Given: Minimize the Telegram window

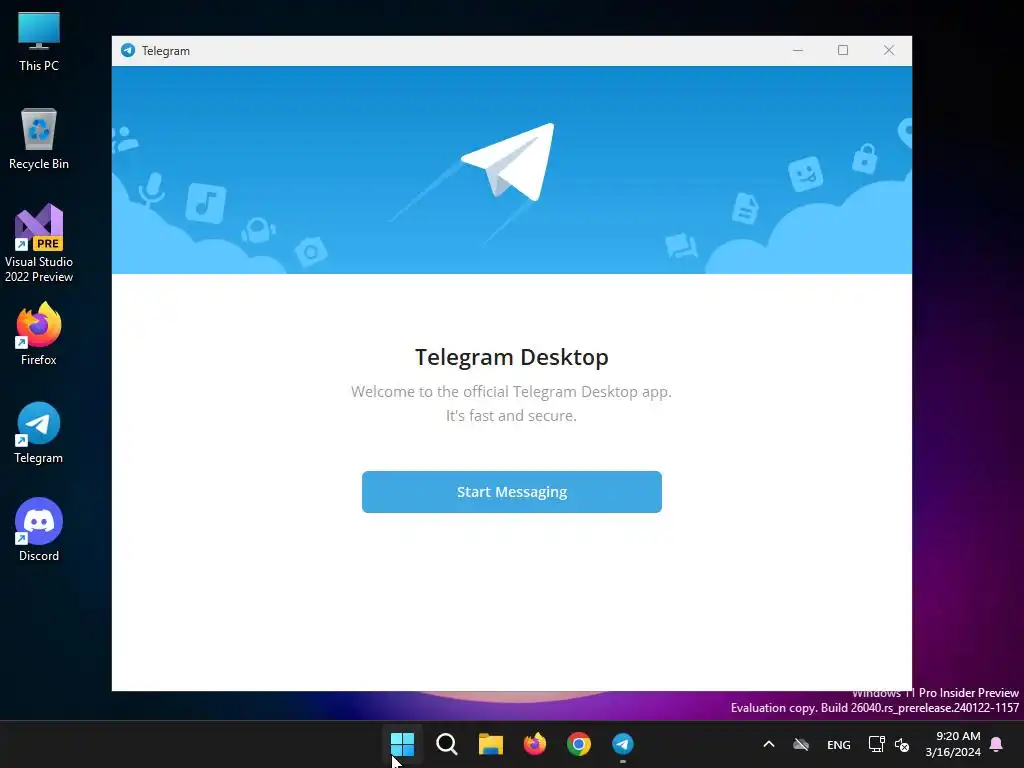Looking at the screenshot, I should 797,50.
